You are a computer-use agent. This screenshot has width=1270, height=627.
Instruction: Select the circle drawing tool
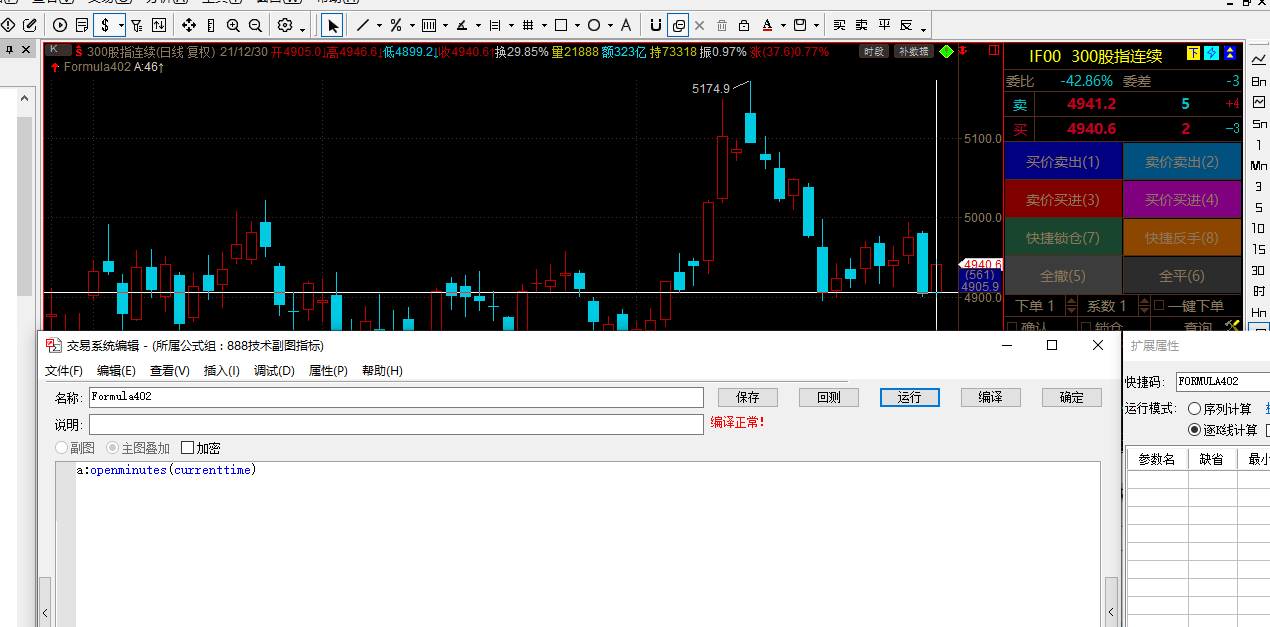594,25
